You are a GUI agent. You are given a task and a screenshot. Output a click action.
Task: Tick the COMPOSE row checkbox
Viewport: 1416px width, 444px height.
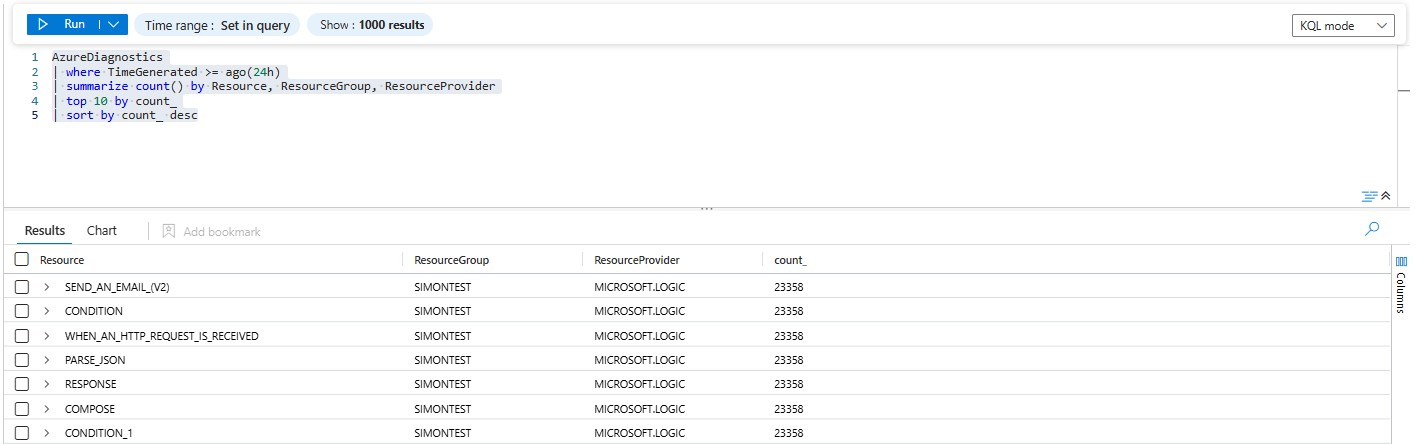click(22, 409)
